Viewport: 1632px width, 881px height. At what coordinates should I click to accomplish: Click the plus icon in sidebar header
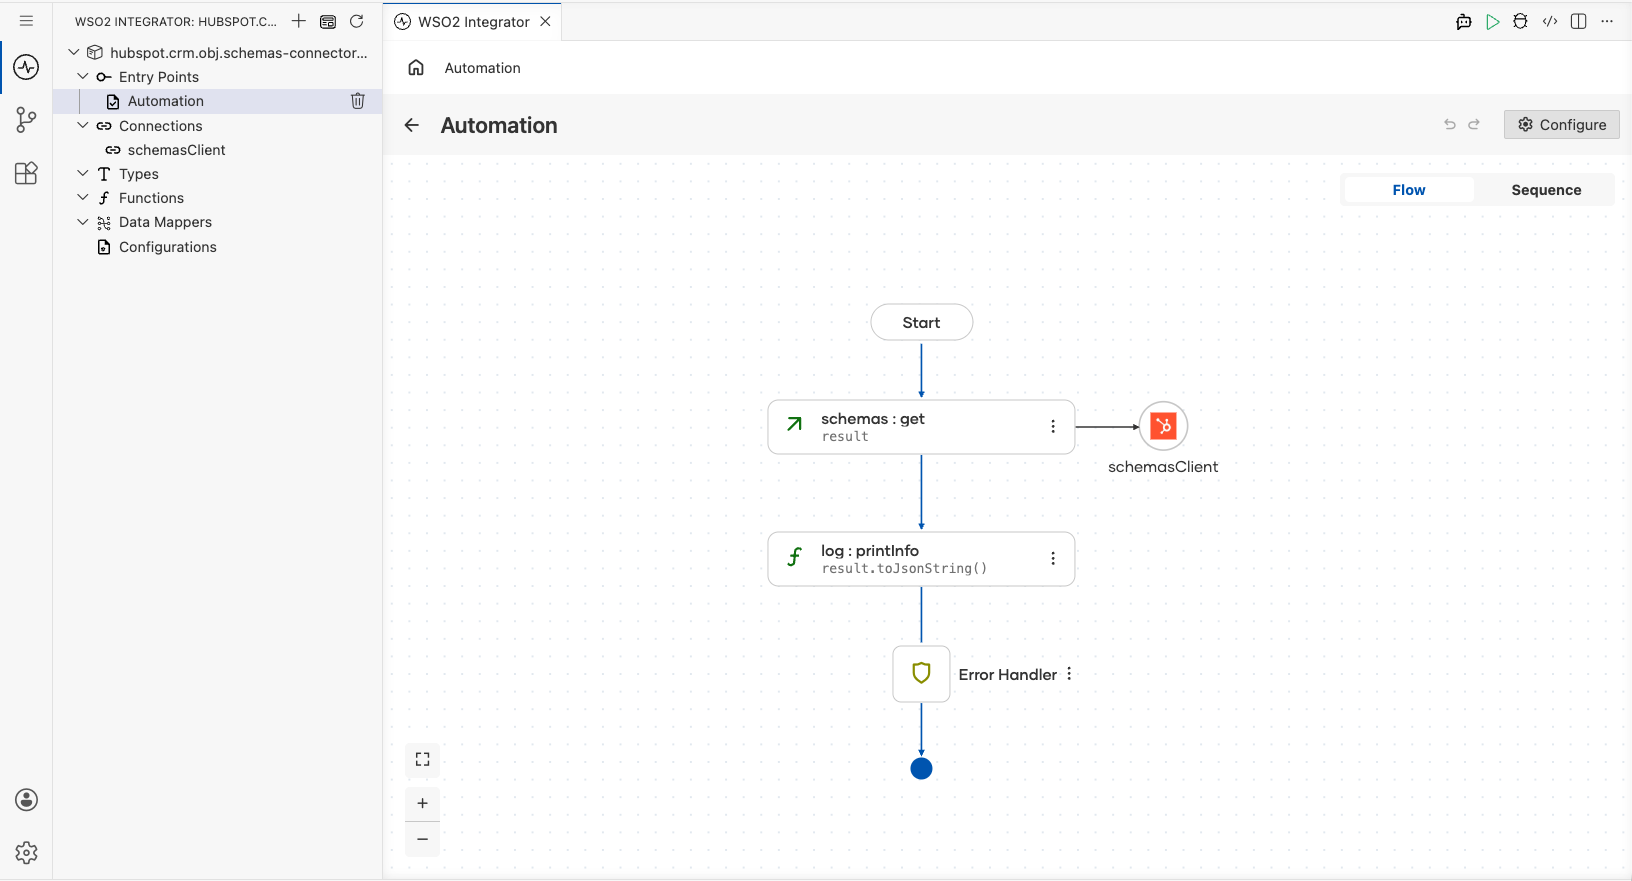[x=299, y=21]
